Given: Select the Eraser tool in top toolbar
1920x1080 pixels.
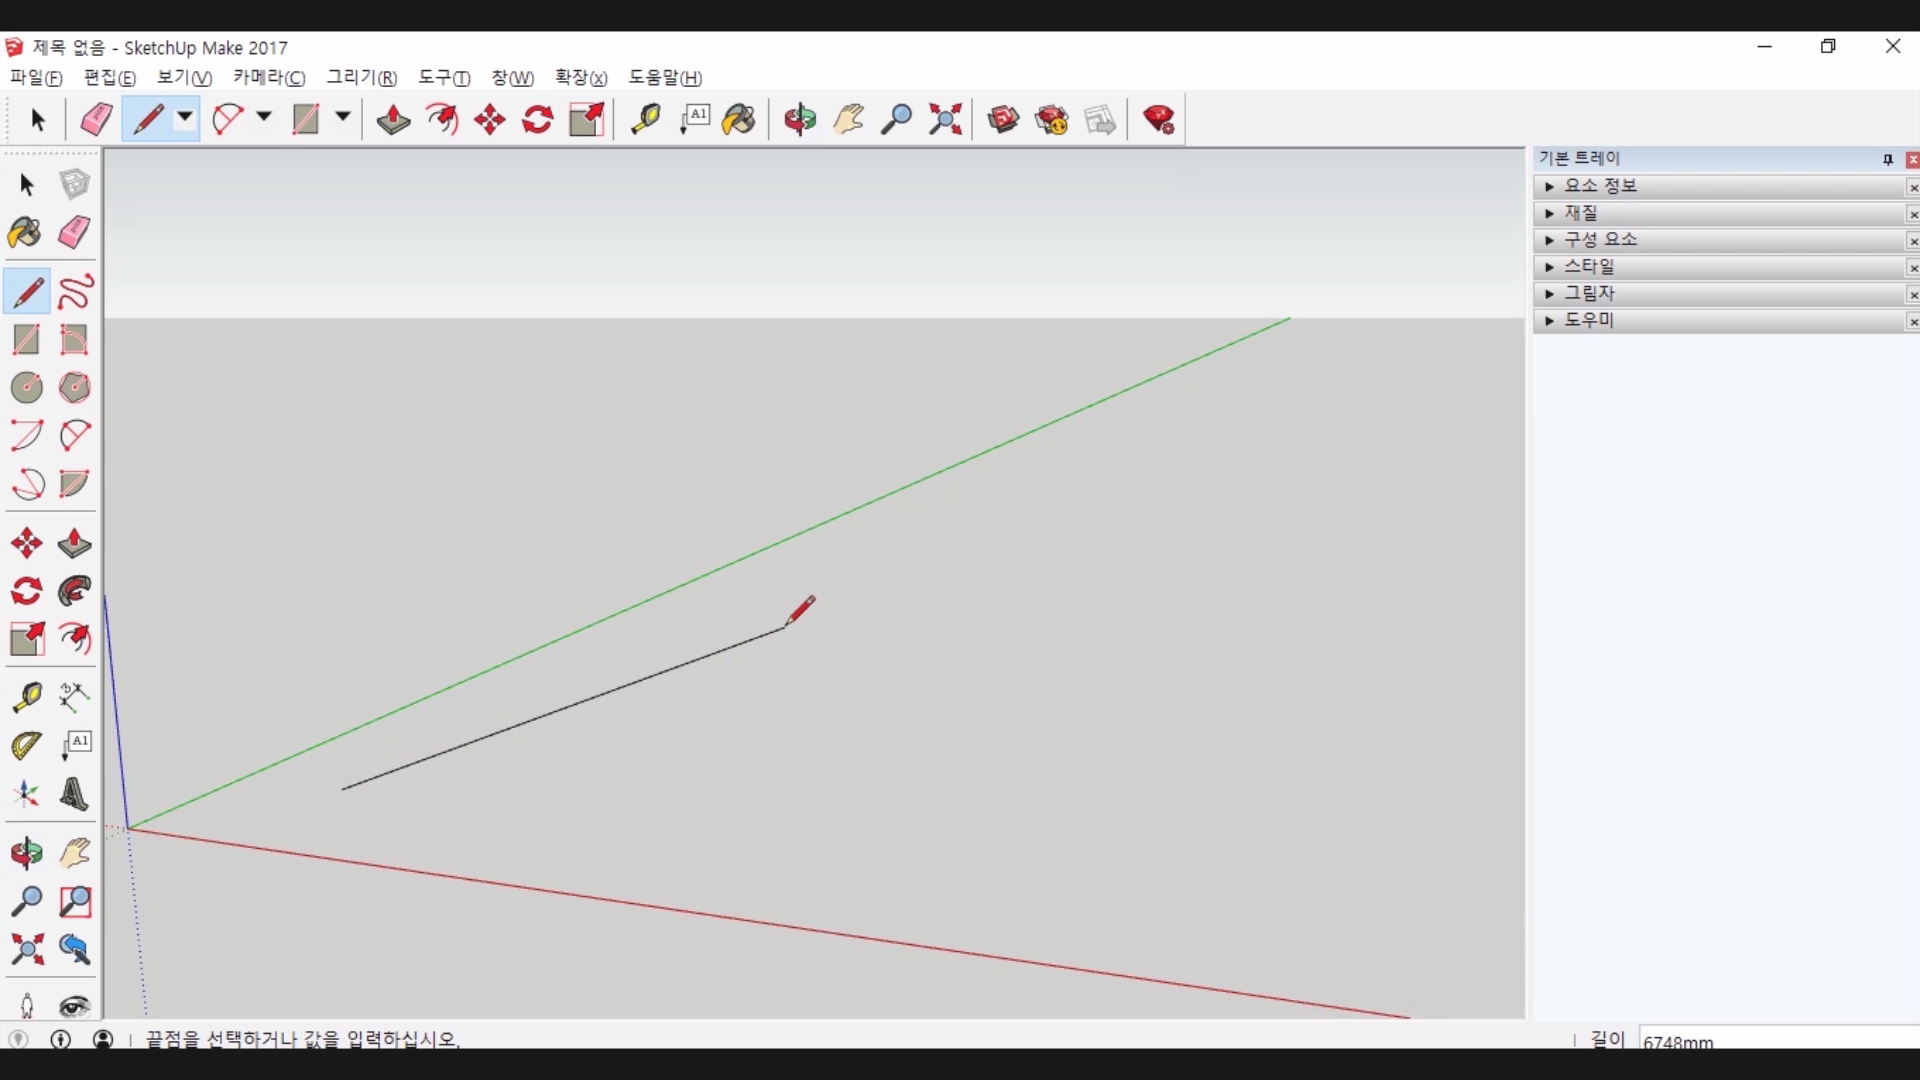Looking at the screenshot, I should click(x=96, y=120).
